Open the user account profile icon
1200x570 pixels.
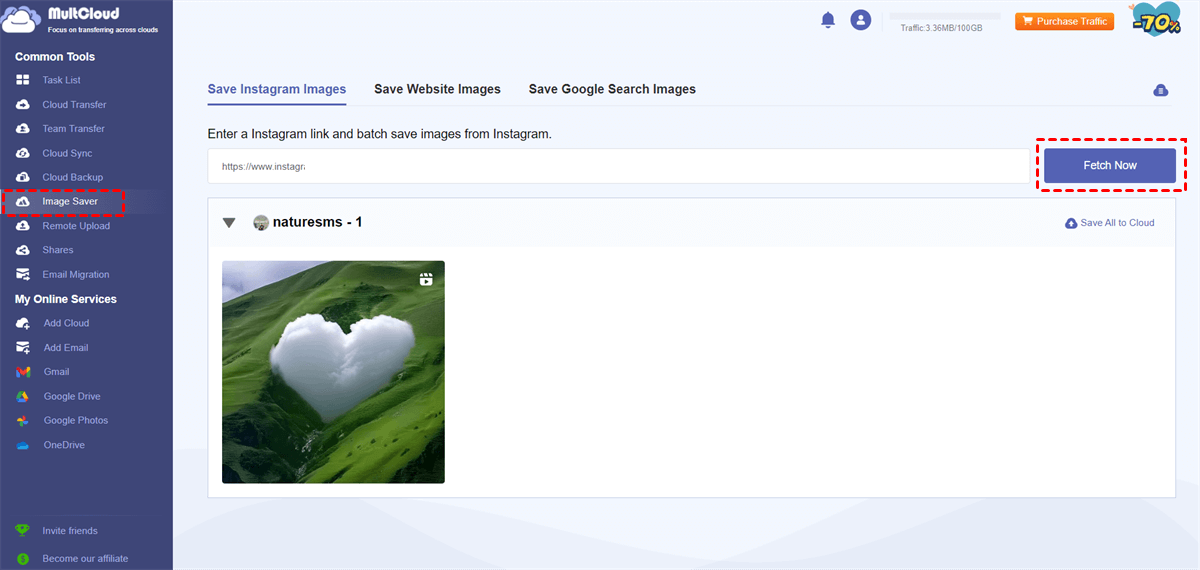tap(860, 20)
